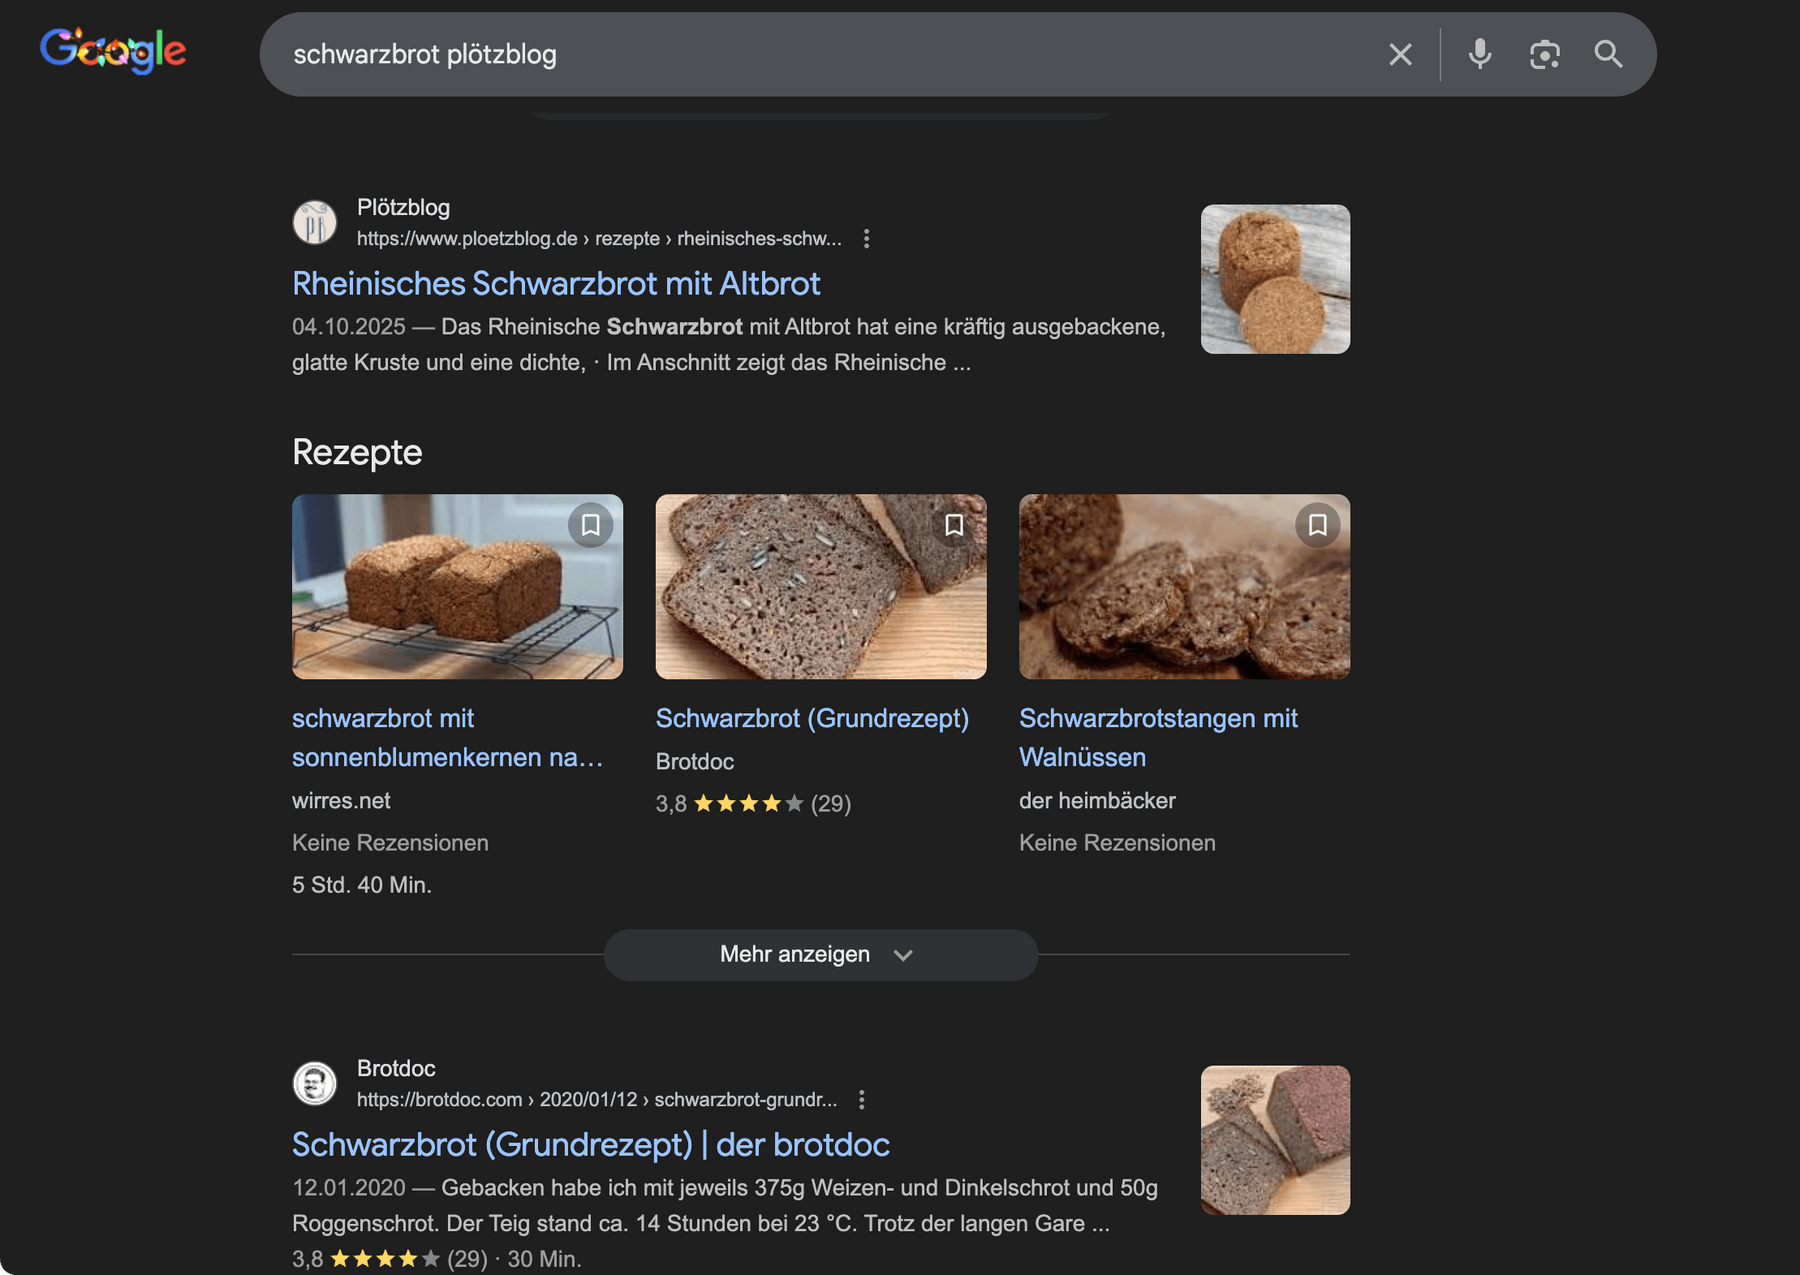The width and height of the screenshot is (1800, 1275).
Task: Click the Rheinisches Schwarzbrot result thumbnail
Action: pyautogui.click(x=1275, y=279)
